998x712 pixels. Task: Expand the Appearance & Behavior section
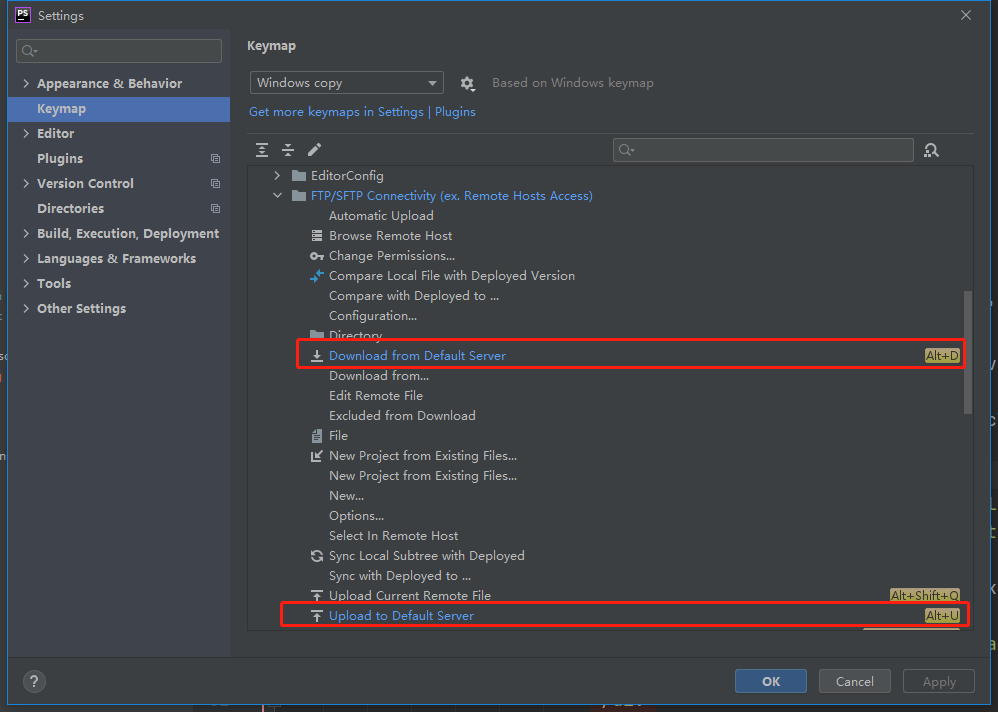pyautogui.click(x=26, y=83)
